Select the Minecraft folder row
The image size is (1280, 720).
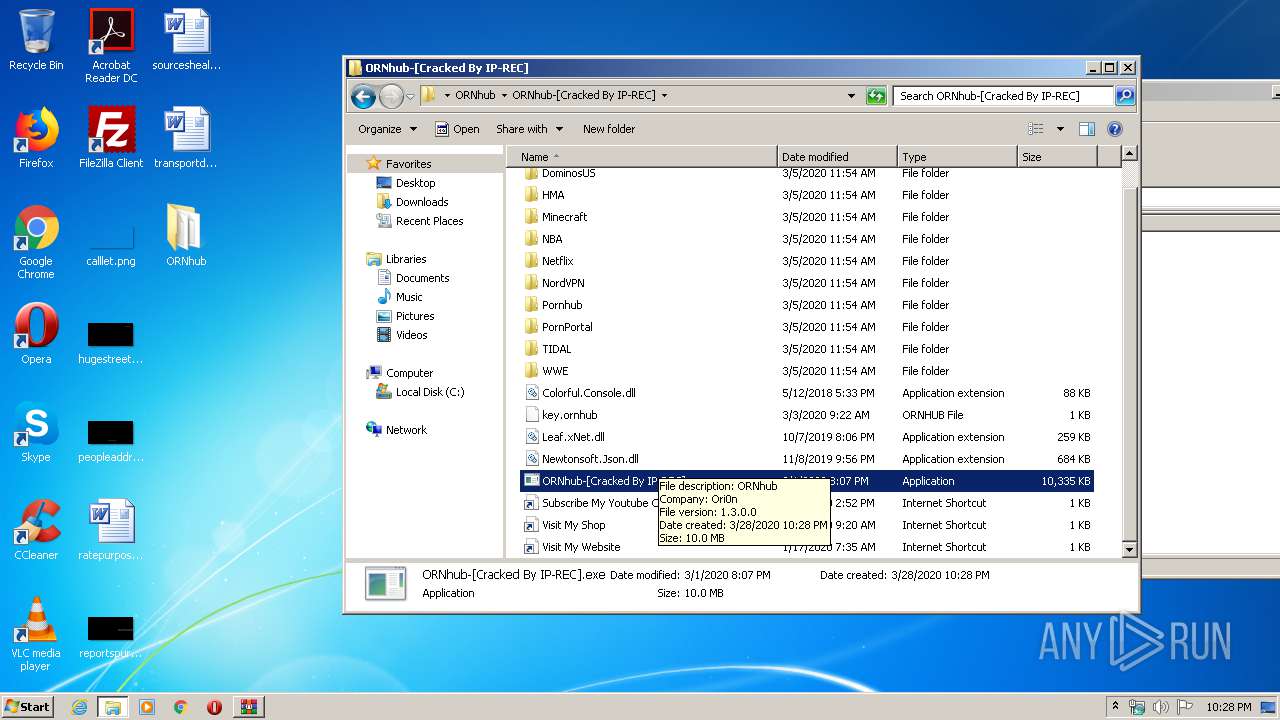pyautogui.click(x=807, y=217)
